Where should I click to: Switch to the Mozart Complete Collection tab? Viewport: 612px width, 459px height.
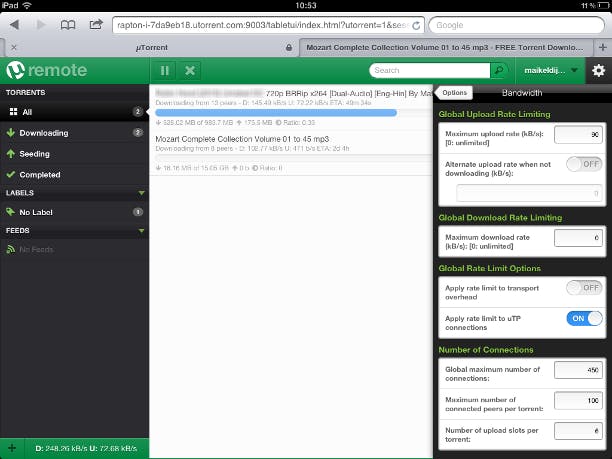click(x=444, y=47)
